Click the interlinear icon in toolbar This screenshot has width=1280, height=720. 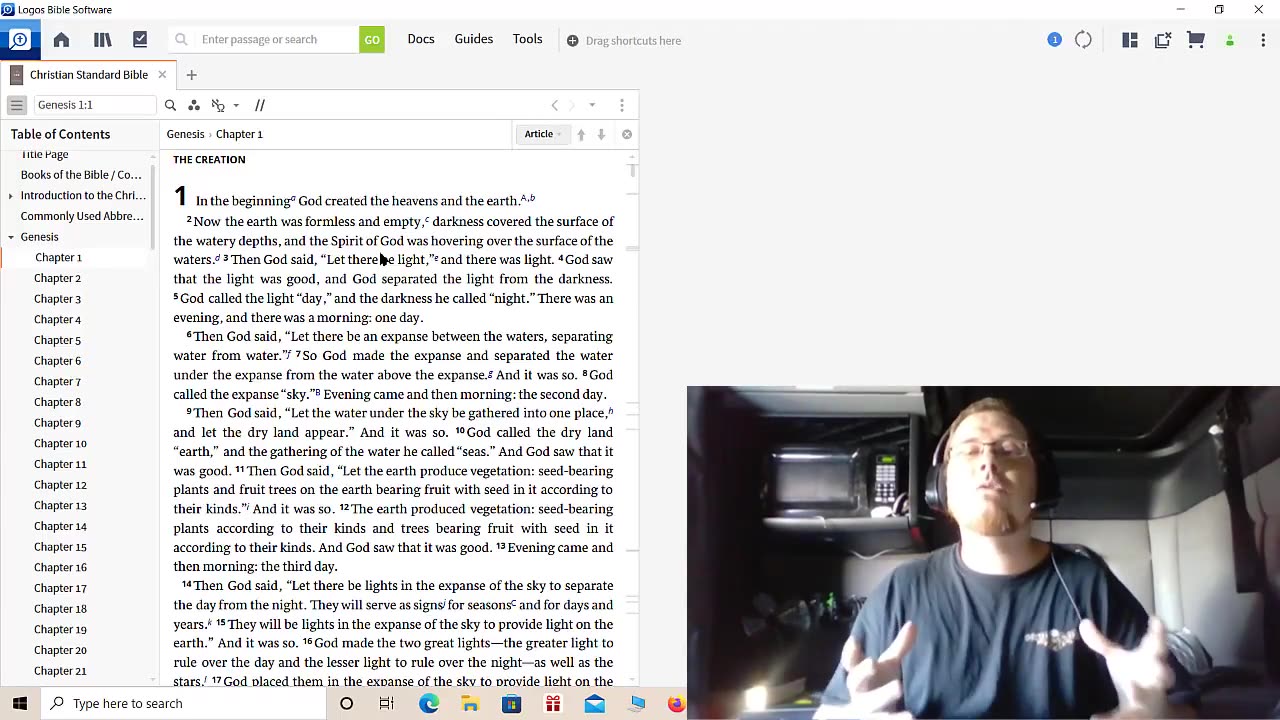coord(218,105)
